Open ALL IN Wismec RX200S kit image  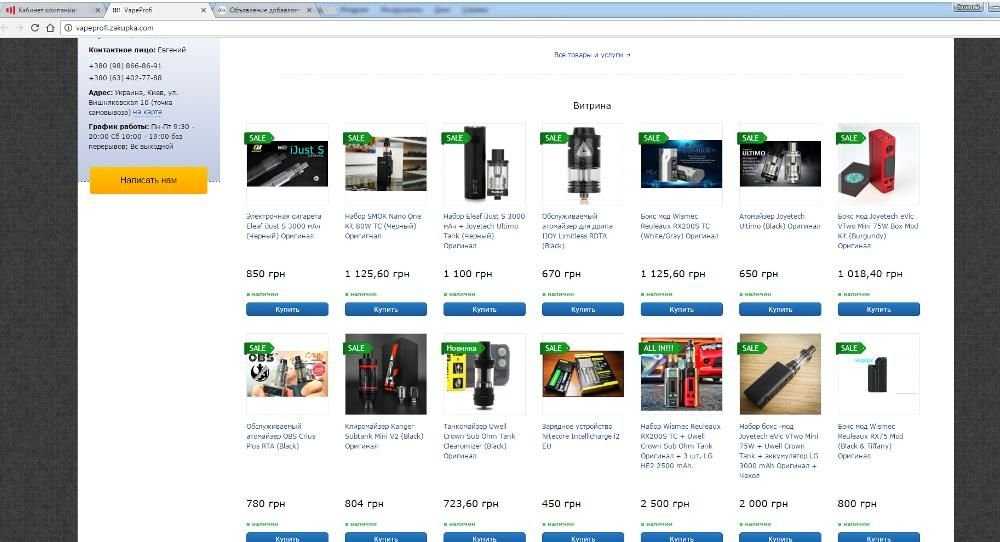(x=681, y=374)
